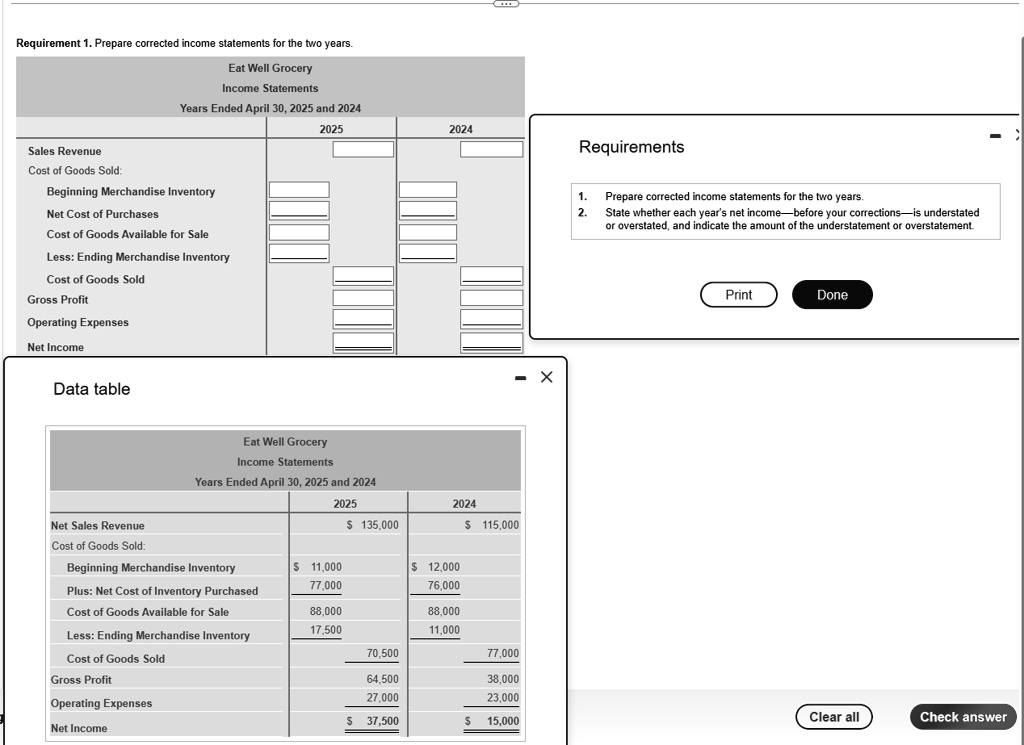This screenshot has width=1024, height=745.
Task: Click the Sales Revenue input for 2024
Action: pyautogui.click(x=491, y=148)
